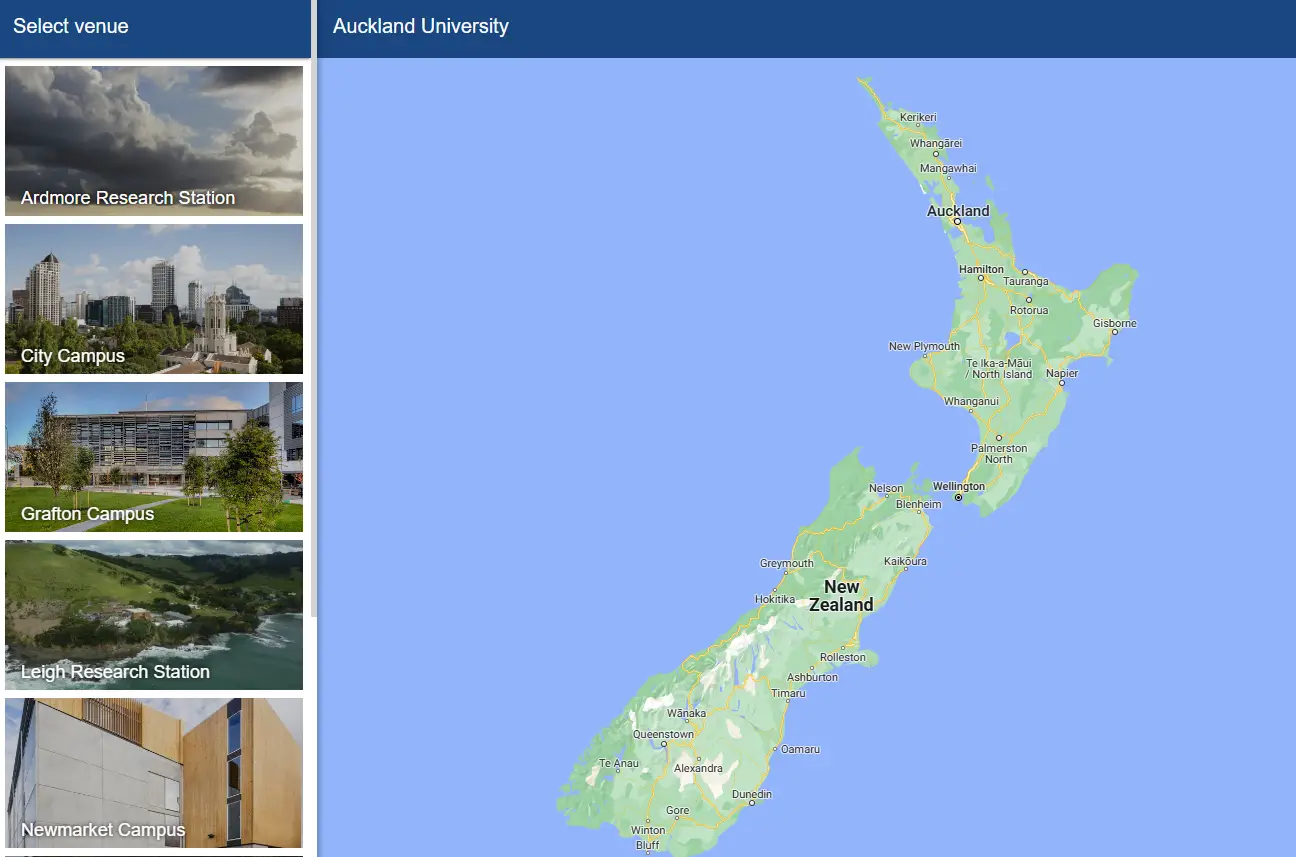This screenshot has width=1296, height=857.
Task: Click the Select venue panel heading
Action: click(71, 27)
